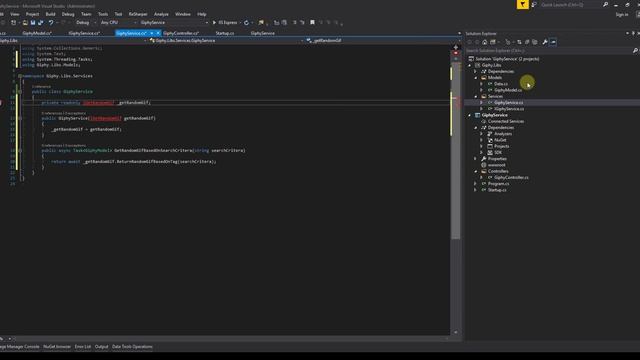Switch to the GiphyModel.cs tab

37,33
